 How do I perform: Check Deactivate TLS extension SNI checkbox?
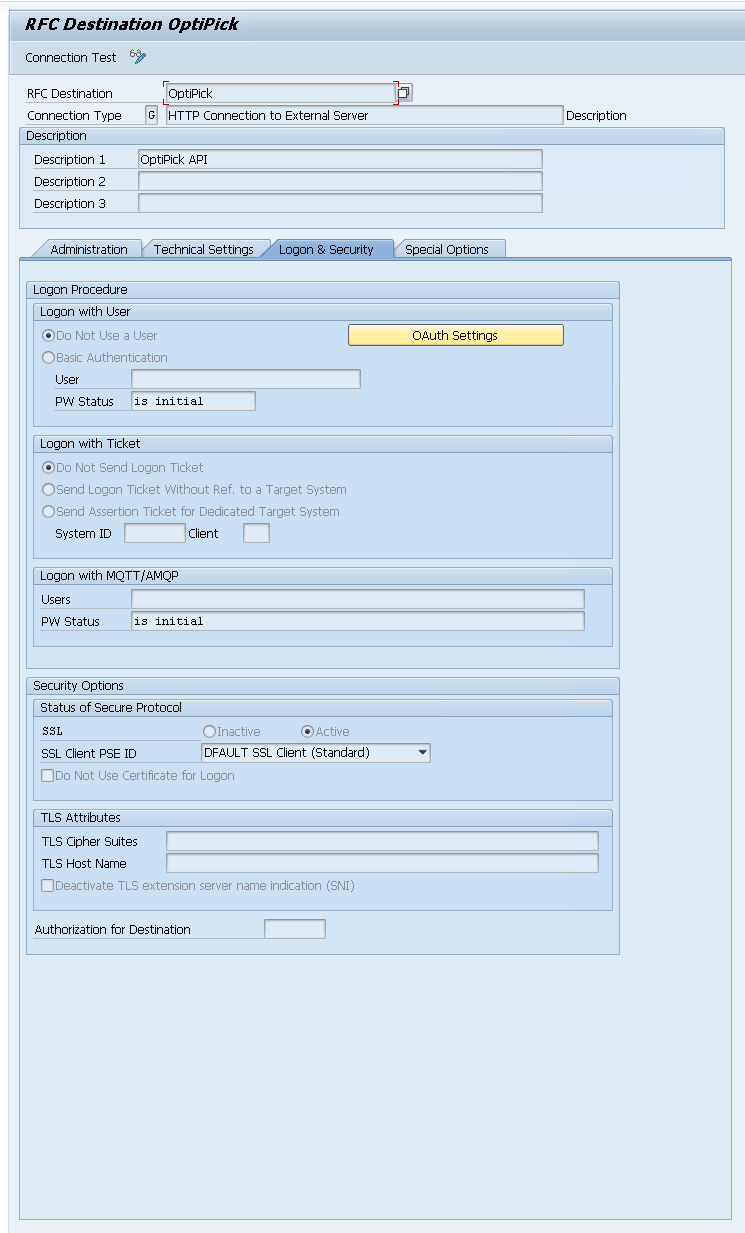pos(47,886)
